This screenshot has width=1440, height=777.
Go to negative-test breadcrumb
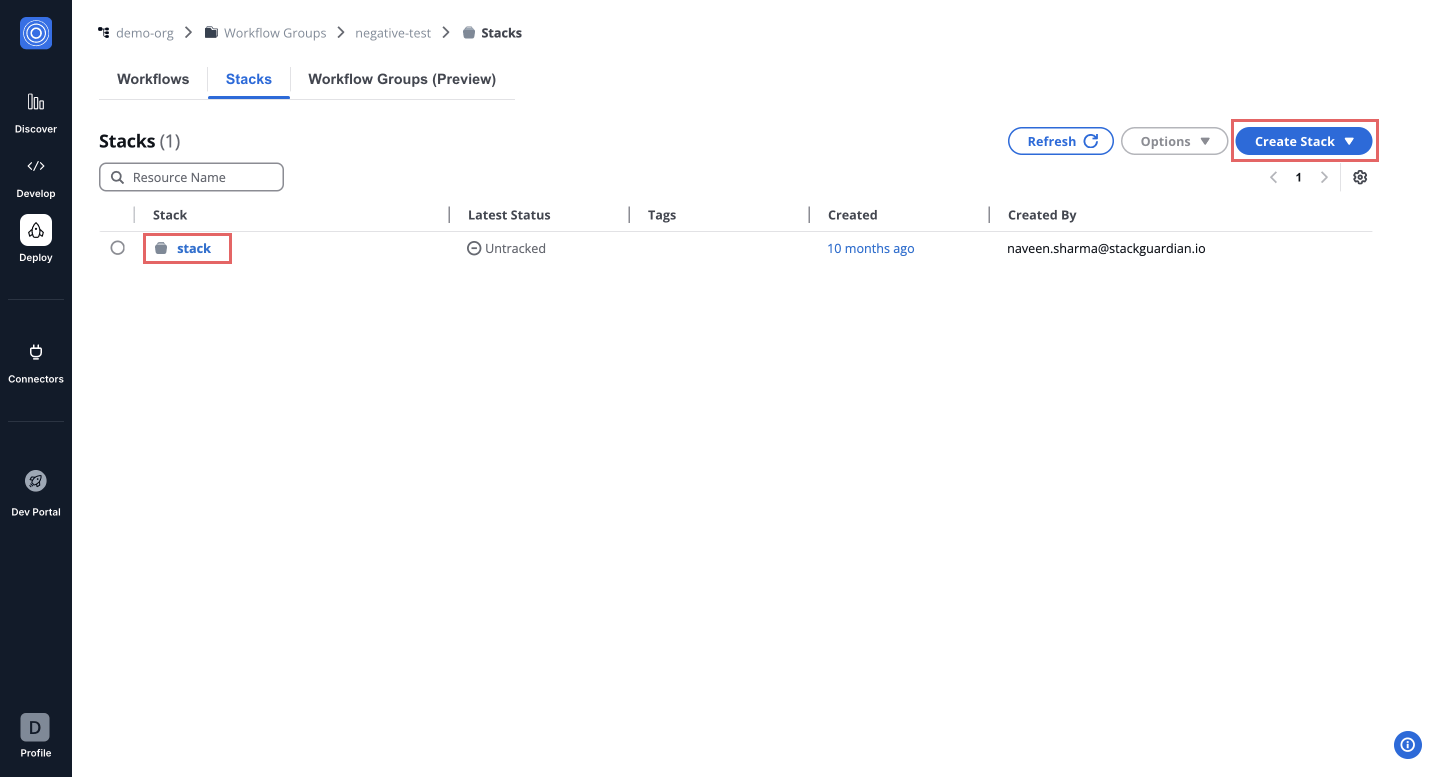393,33
